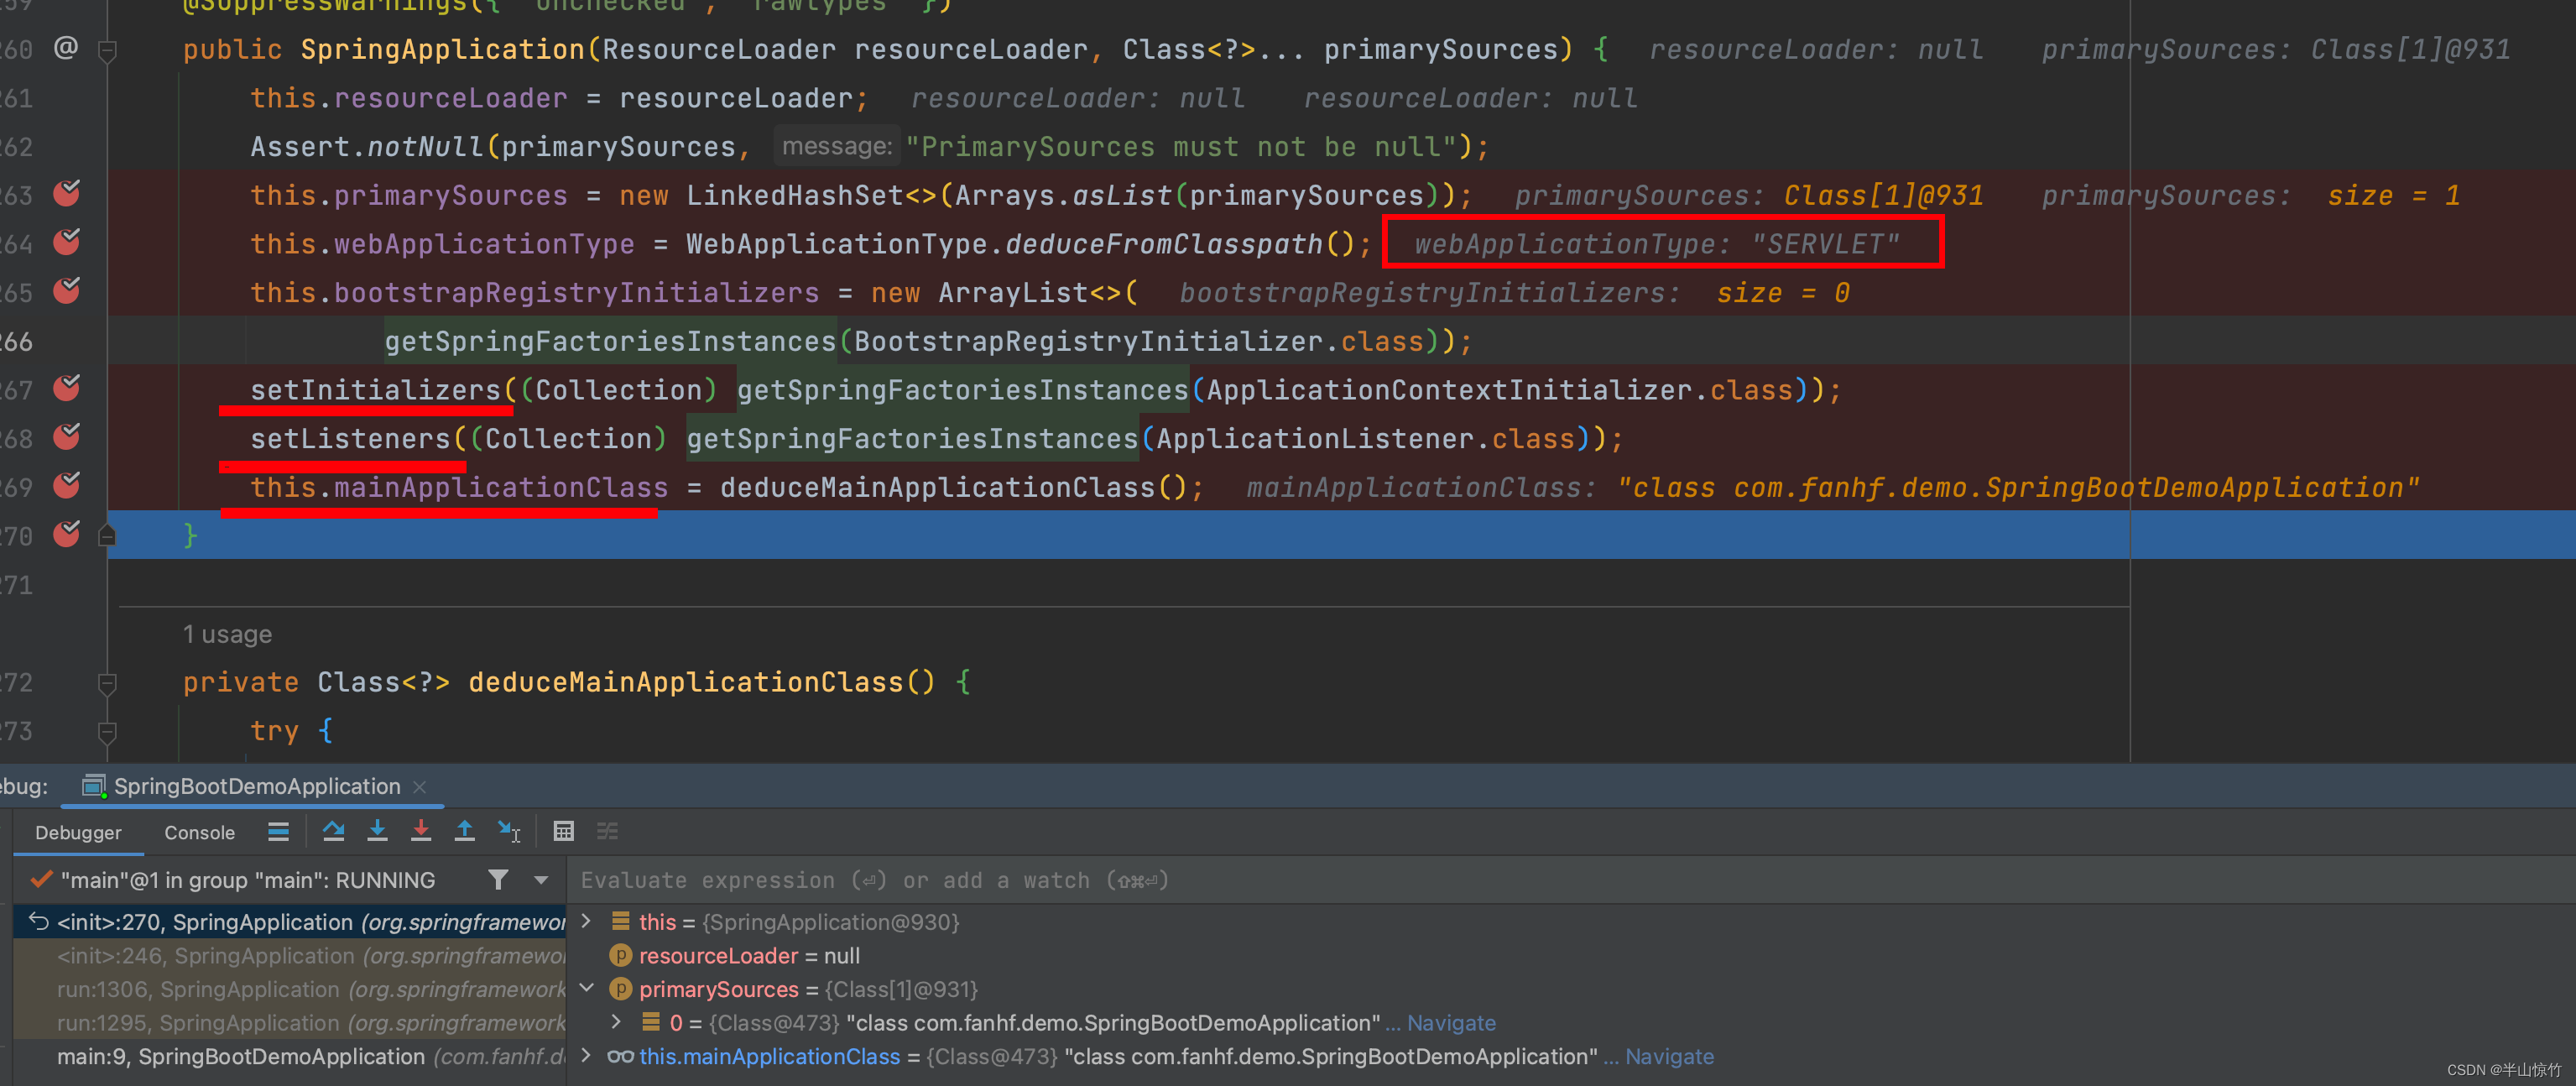The image size is (2576, 1086).
Task: Click the thread frames filter funnel icon
Action: pyautogui.click(x=498, y=880)
